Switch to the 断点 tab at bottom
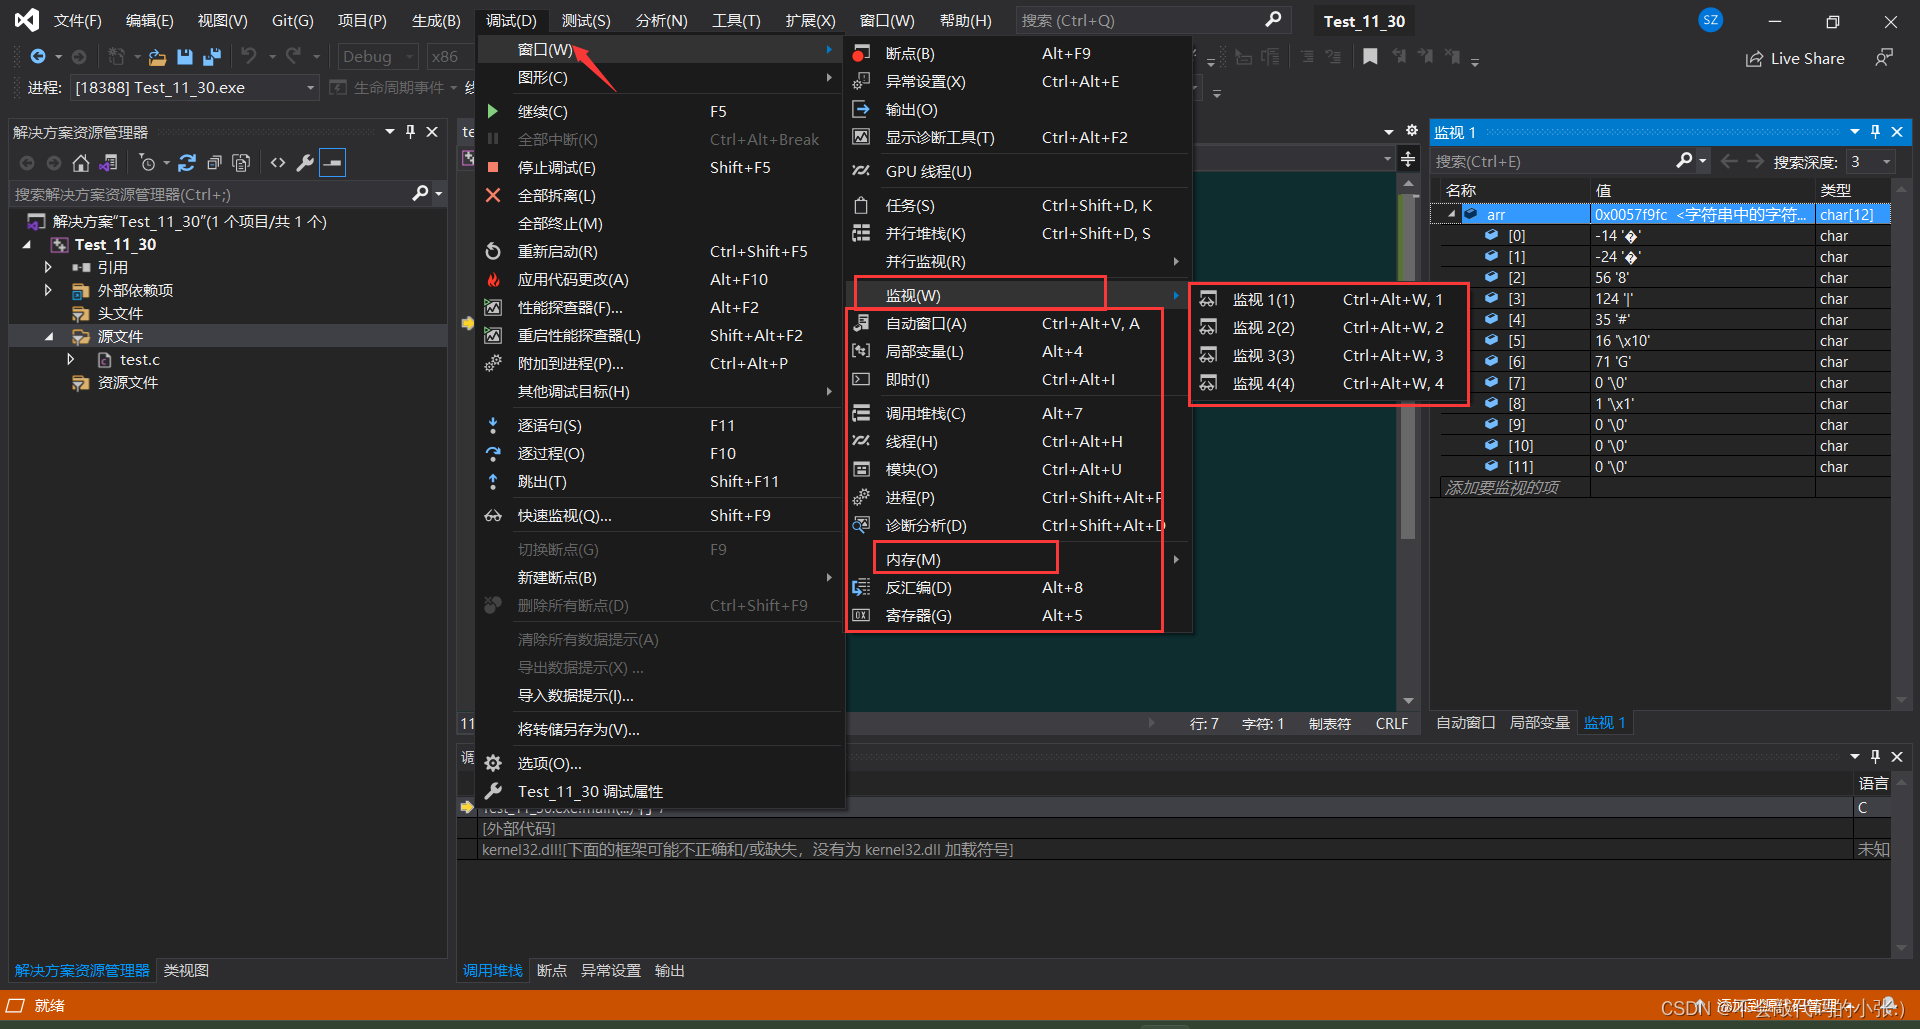 [552, 971]
